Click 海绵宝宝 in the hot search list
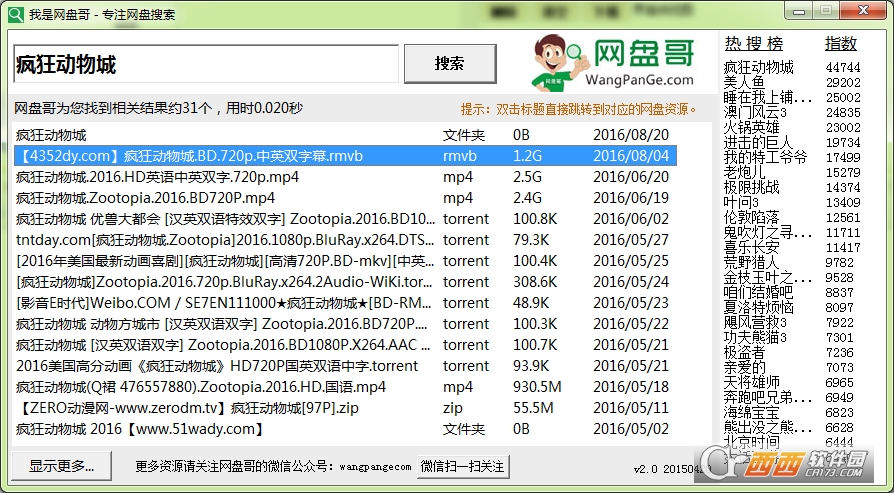 pyautogui.click(x=751, y=413)
